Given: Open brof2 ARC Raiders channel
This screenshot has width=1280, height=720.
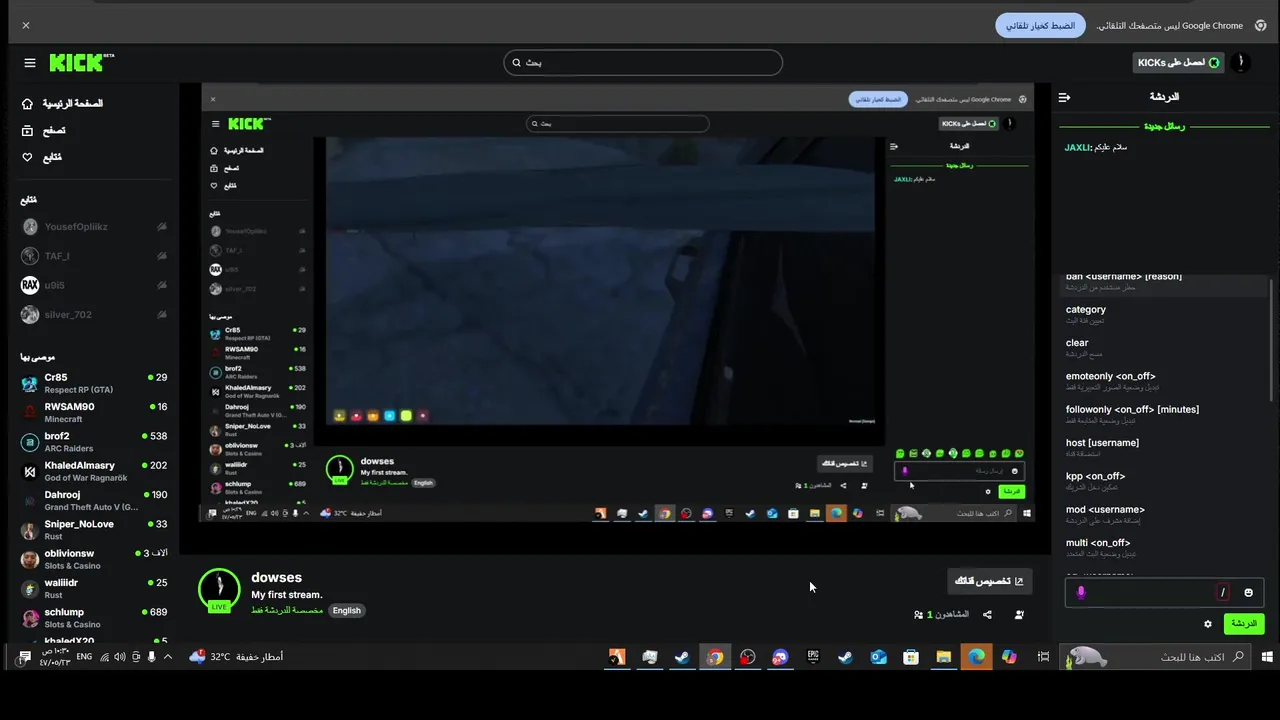Looking at the screenshot, I should pos(94,442).
